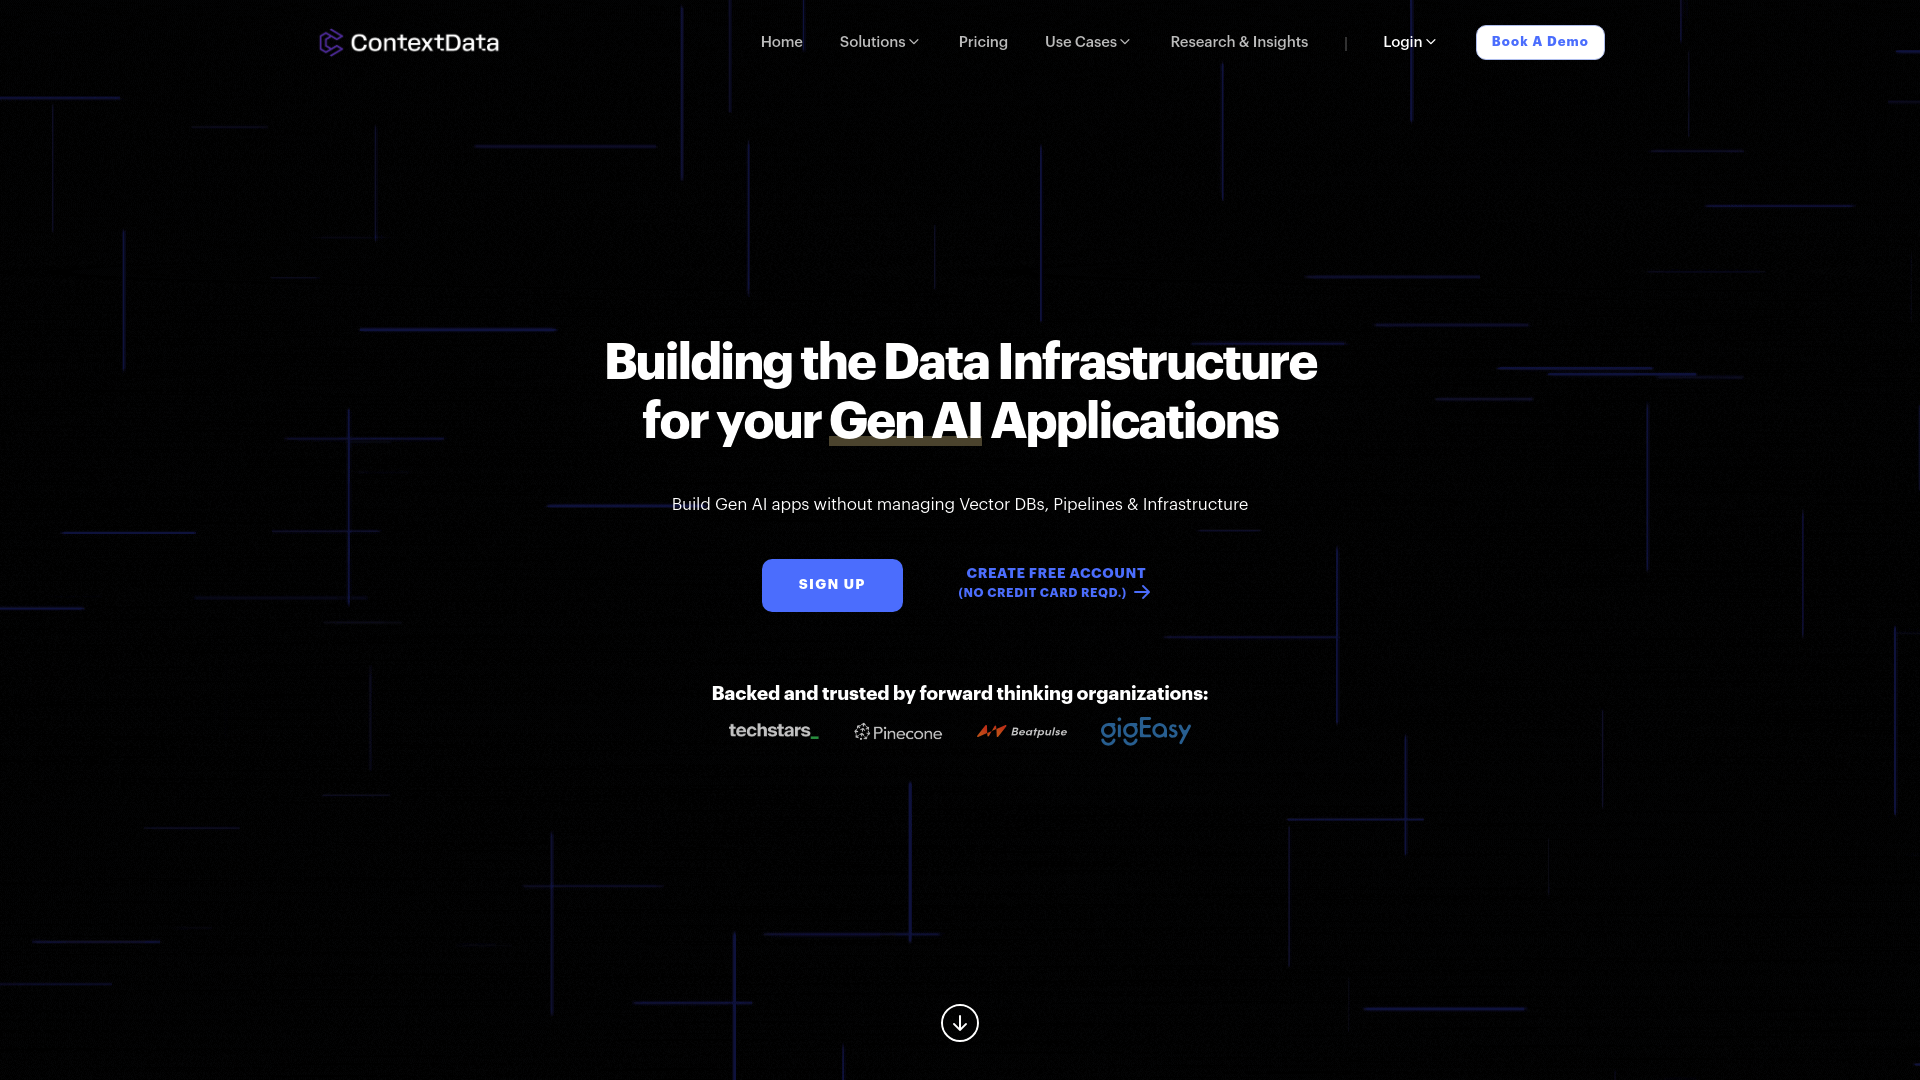
Task: Click the Use Cases dropdown chevron
Action: tap(1125, 42)
